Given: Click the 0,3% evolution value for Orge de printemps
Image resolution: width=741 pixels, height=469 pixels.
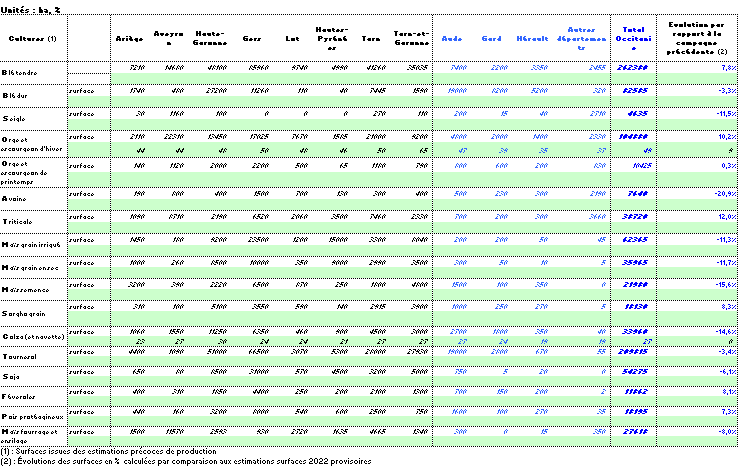Looking at the screenshot, I should [x=728, y=166].
